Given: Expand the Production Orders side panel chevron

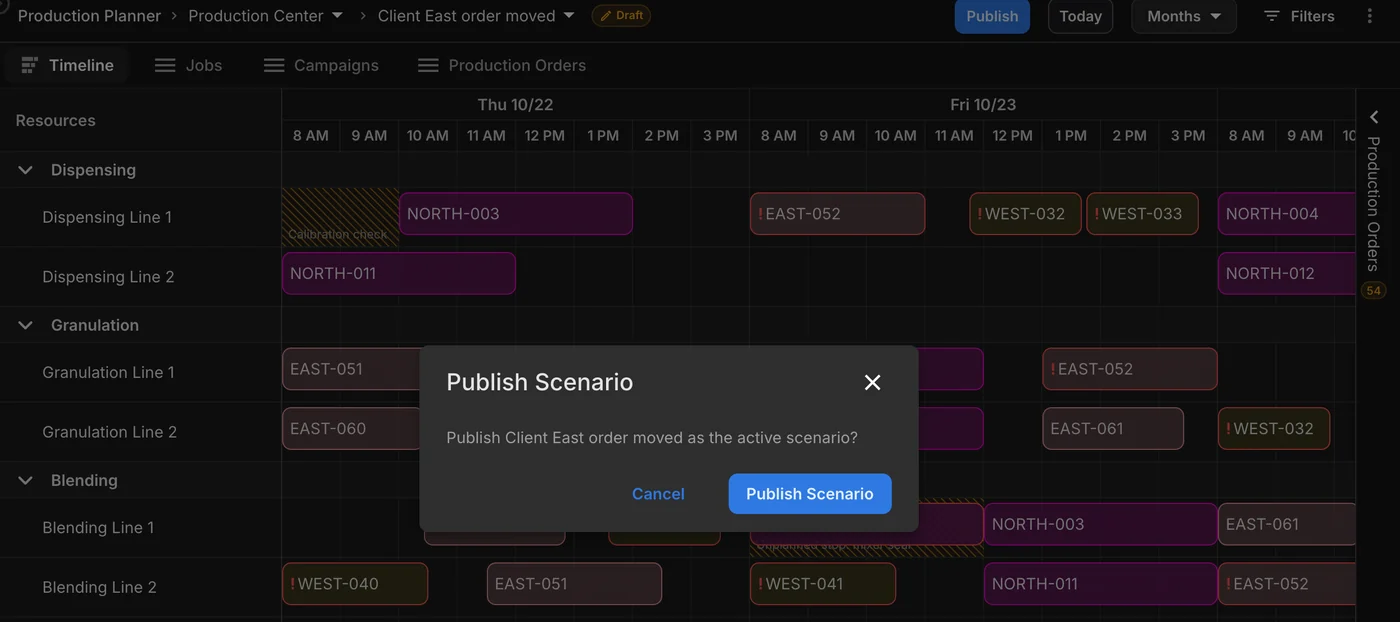Looking at the screenshot, I should pos(1374,117).
